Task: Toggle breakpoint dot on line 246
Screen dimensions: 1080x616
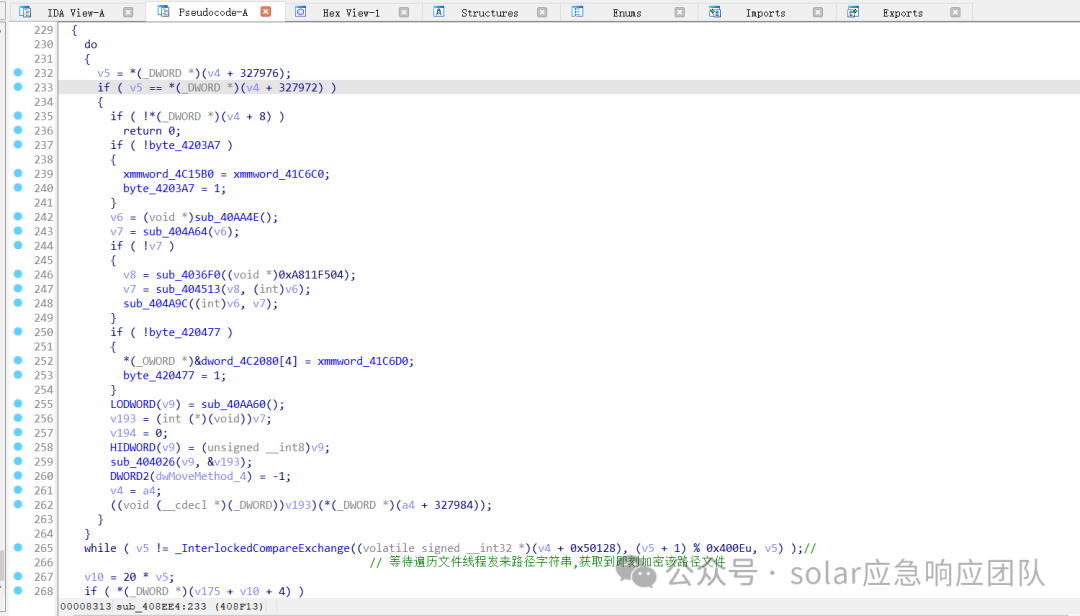Action: pyautogui.click(x=18, y=274)
